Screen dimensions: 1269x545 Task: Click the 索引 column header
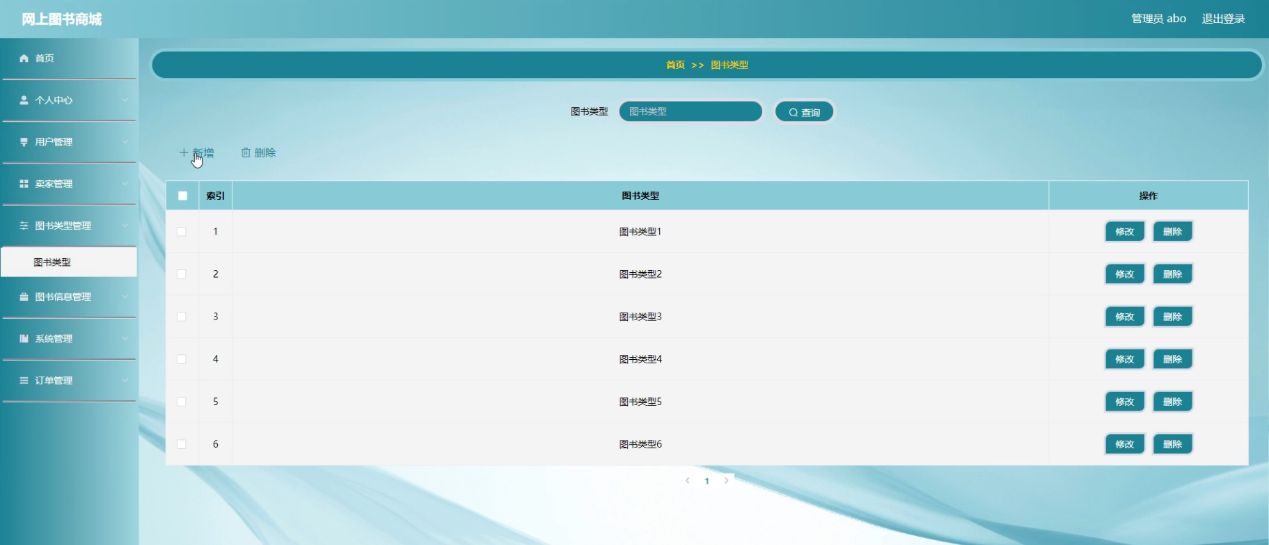pyautogui.click(x=215, y=196)
